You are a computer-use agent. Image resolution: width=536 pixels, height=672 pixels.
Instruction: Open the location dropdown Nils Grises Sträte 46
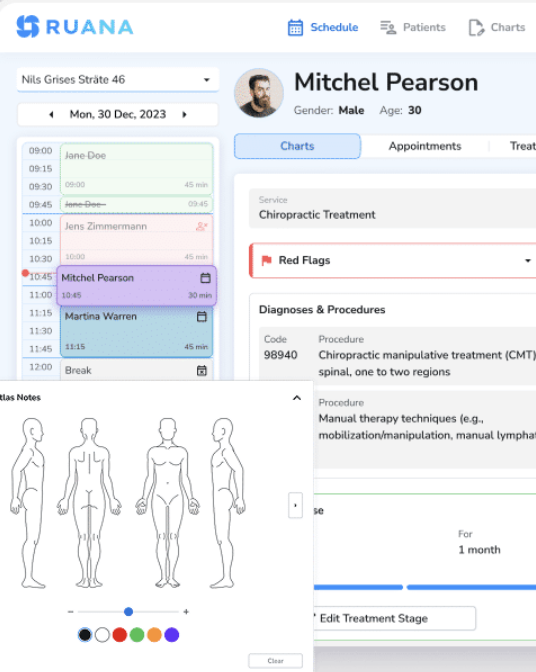pos(117,80)
